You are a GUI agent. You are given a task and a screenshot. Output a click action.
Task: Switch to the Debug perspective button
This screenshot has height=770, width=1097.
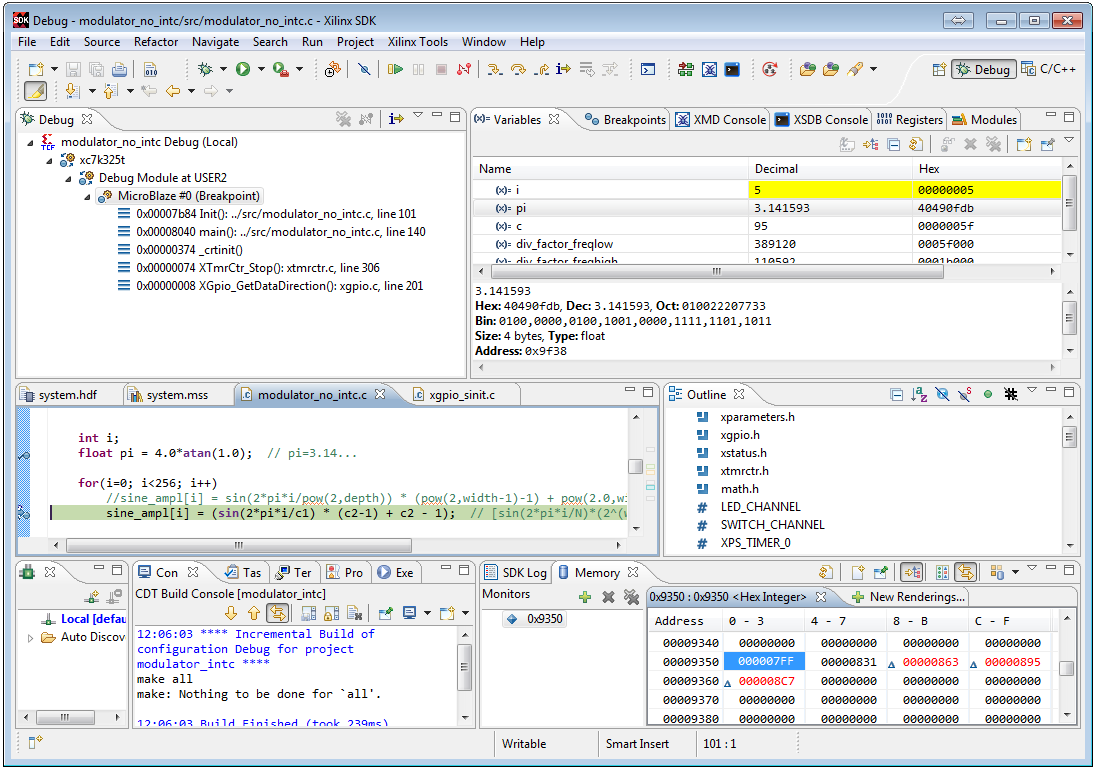(x=983, y=69)
